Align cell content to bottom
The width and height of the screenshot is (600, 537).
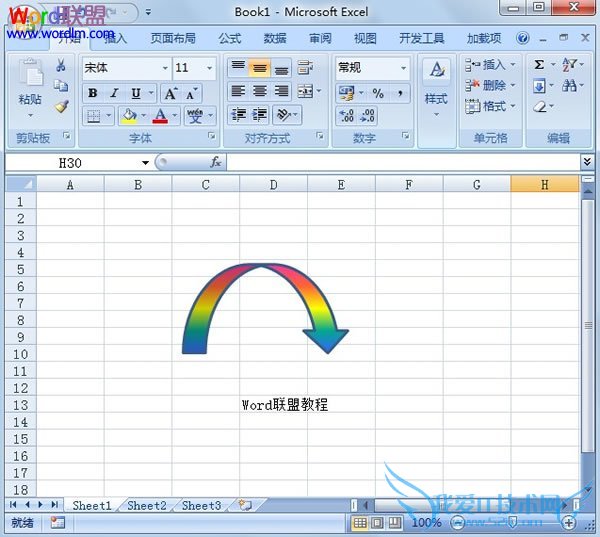[281, 68]
